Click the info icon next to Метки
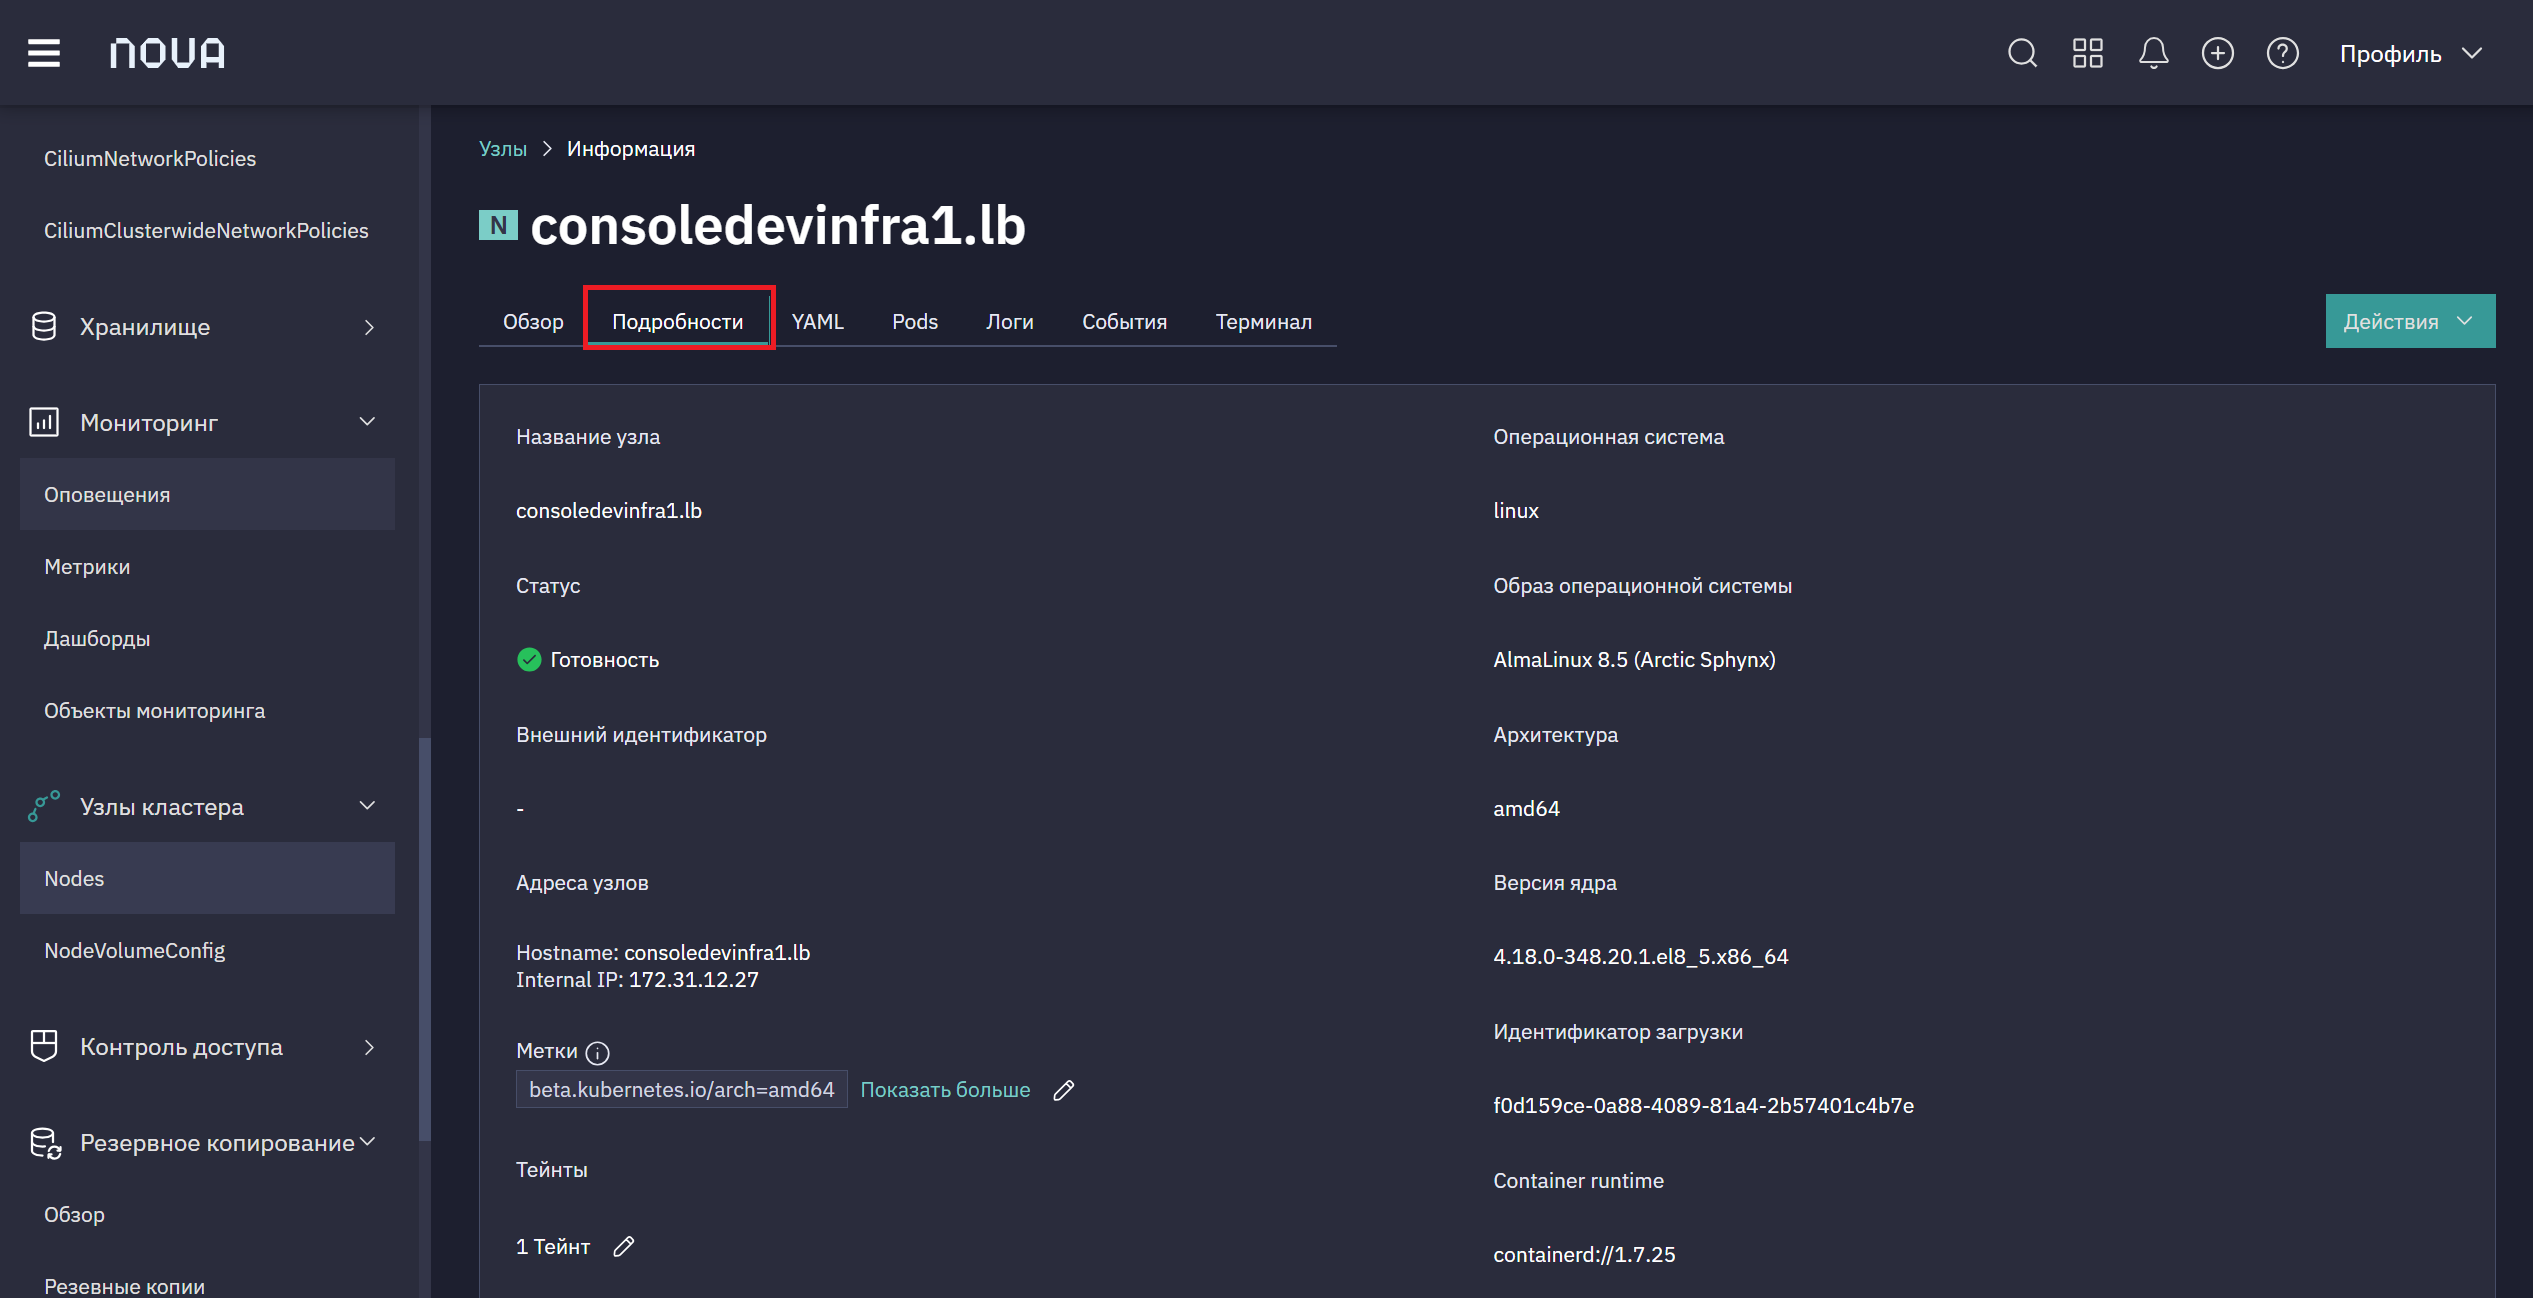Screen dimensions: 2533x1298 (597, 1052)
